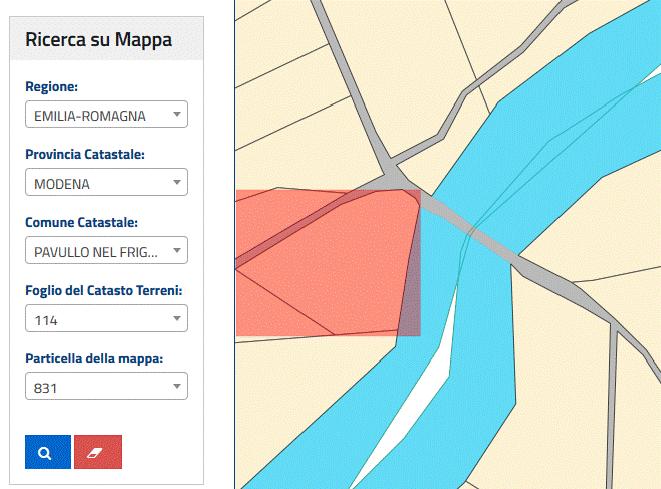Screen dimensions: 661x489
Task: Click the red eraser clear button
Action: coord(97,452)
